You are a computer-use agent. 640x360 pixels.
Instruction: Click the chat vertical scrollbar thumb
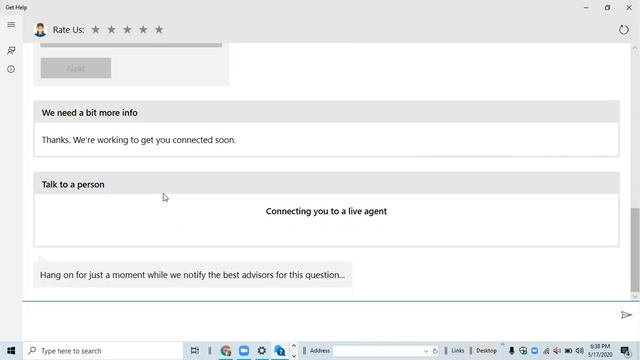[635, 249]
